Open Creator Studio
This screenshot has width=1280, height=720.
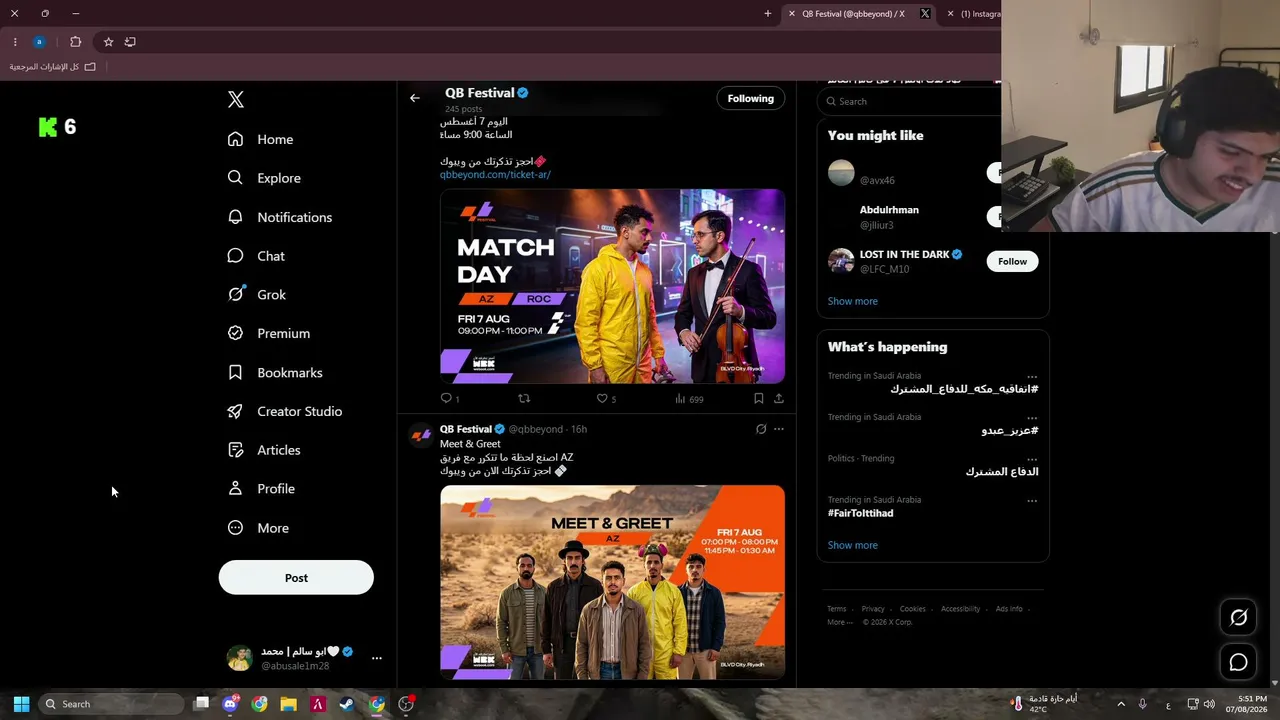click(285, 411)
